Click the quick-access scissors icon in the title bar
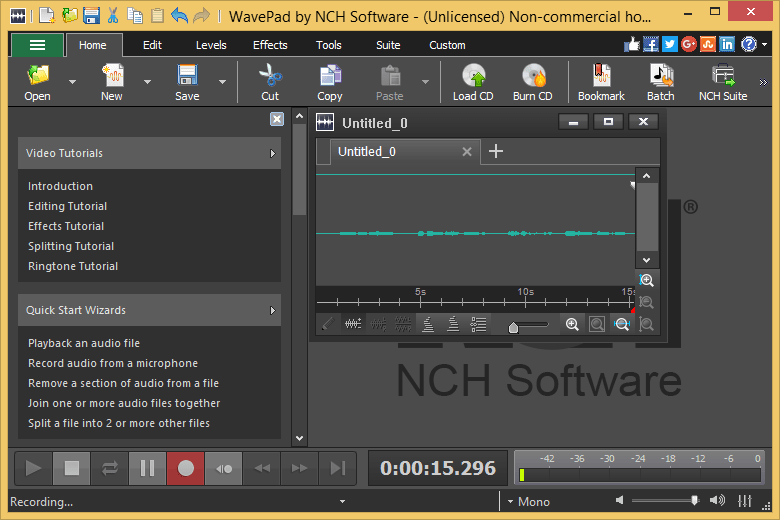Image resolution: width=780 pixels, height=520 pixels. click(113, 16)
